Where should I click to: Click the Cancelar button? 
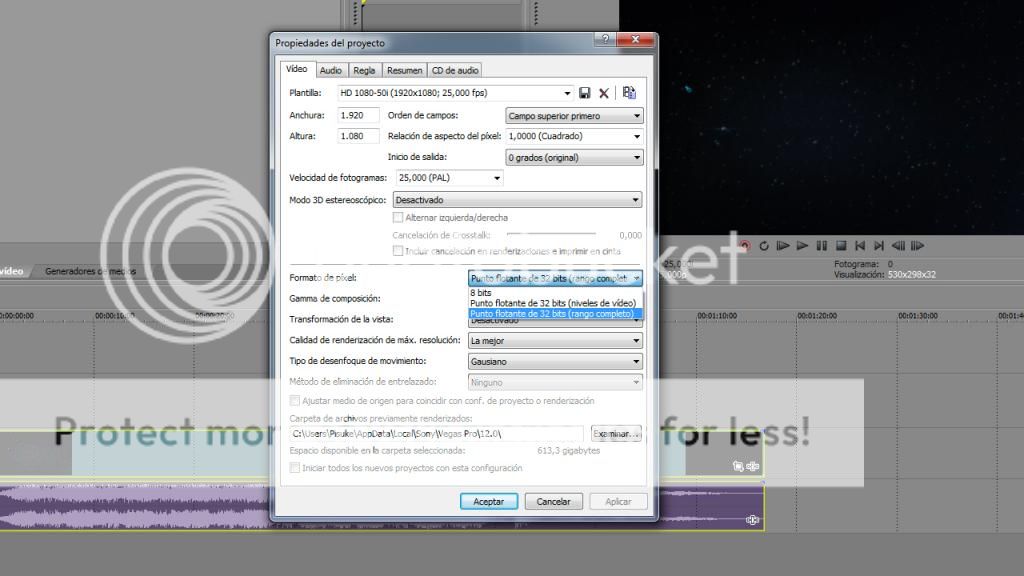point(553,502)
